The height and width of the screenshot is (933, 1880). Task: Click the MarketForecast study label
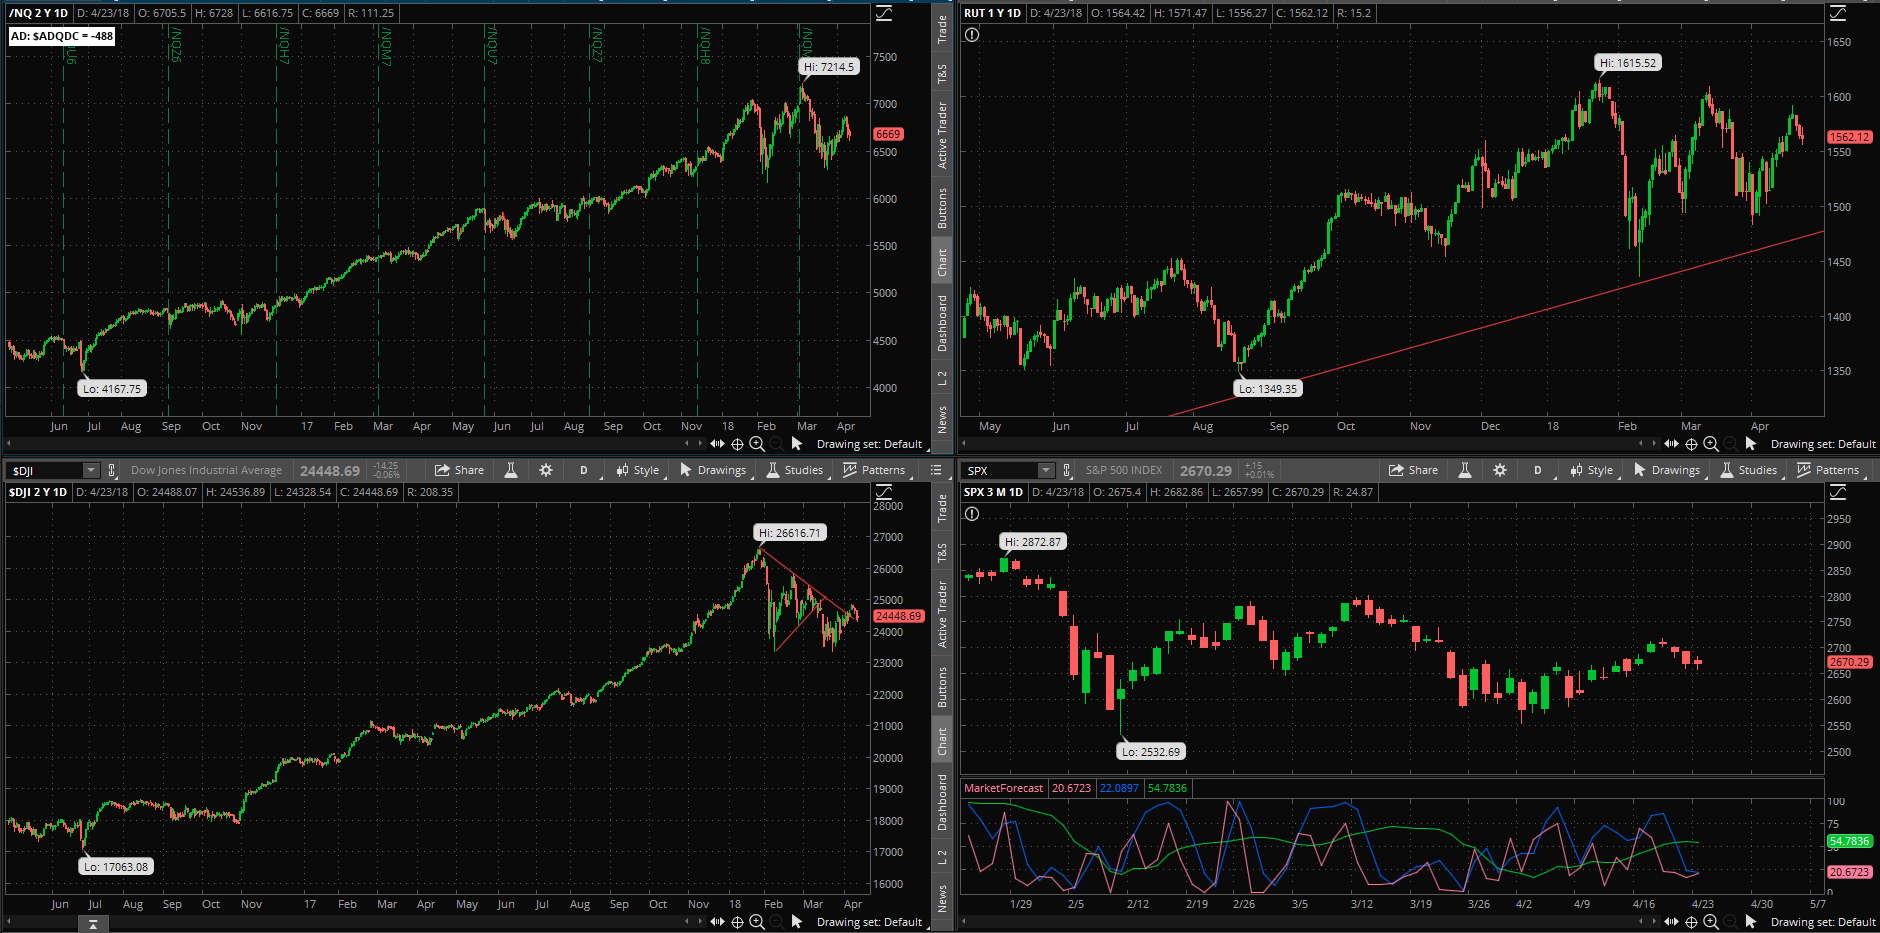[x=1003, y=788]
